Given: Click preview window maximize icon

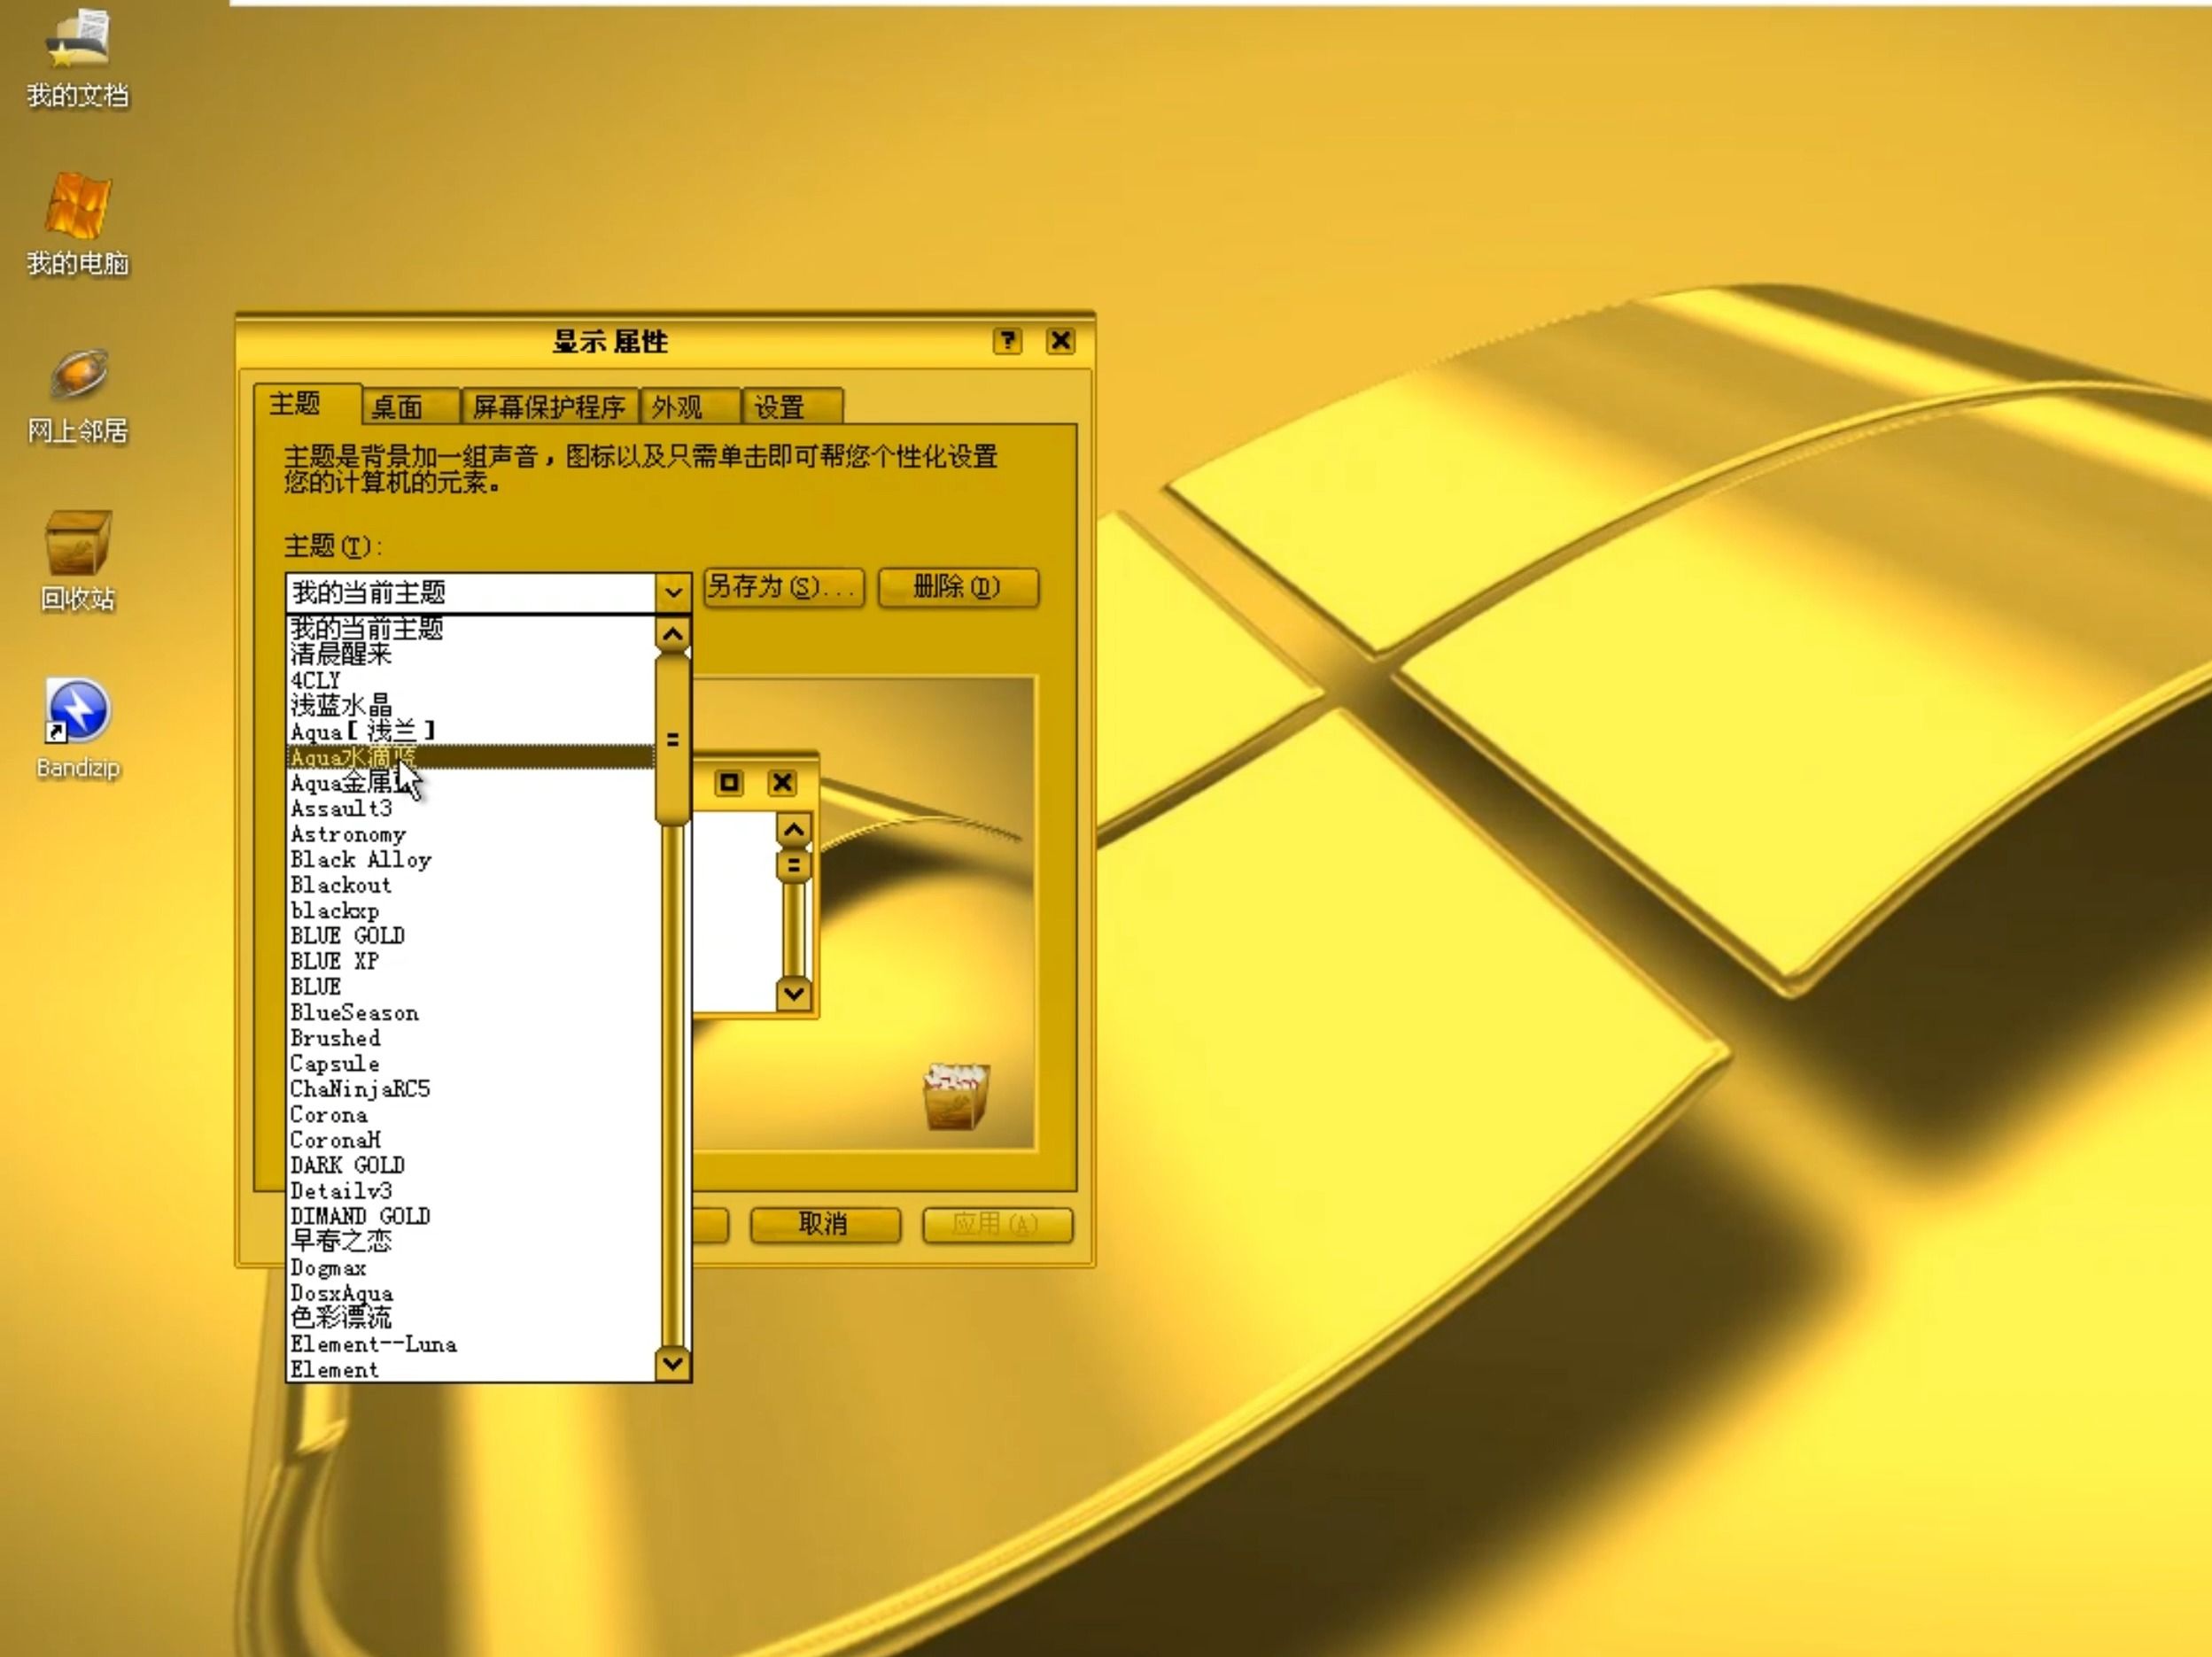Looking at the screenshot, I should click(729, 782).
